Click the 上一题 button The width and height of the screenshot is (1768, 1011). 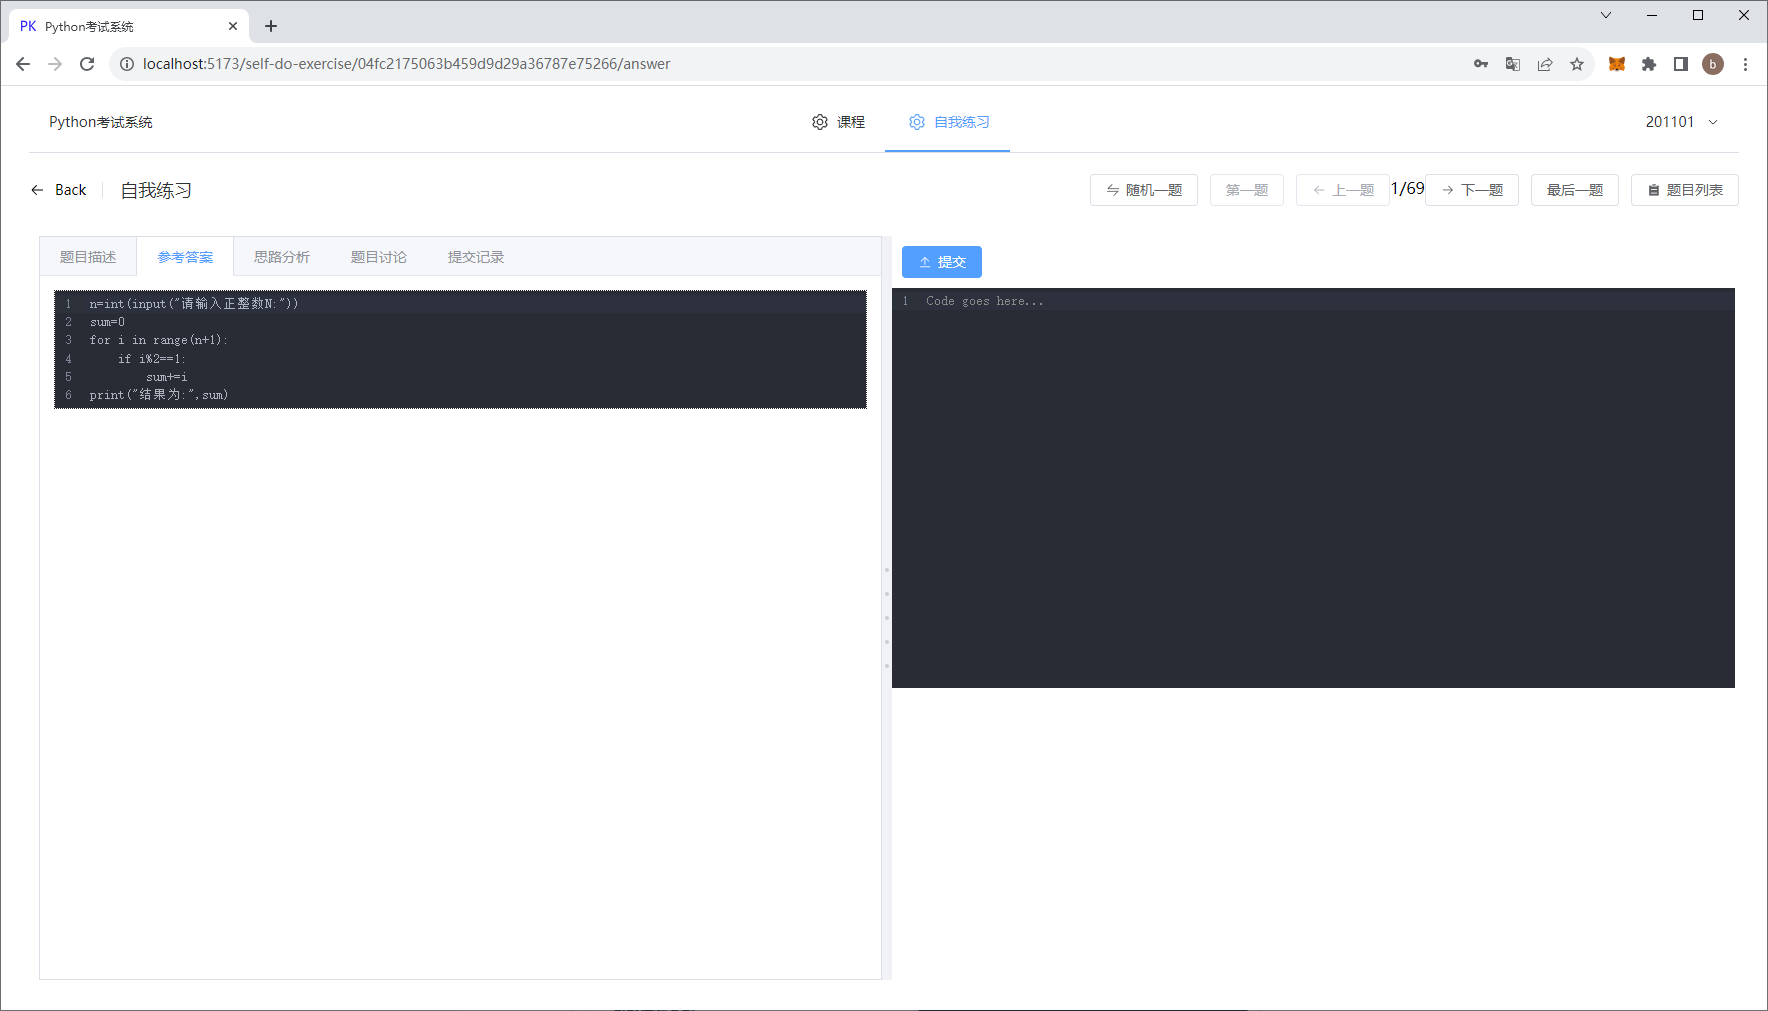1343,190
